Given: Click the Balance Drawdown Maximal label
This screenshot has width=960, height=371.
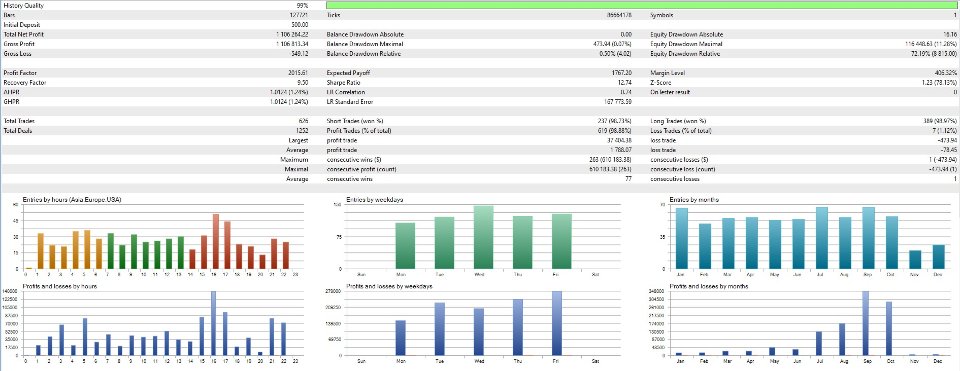Looking at the screenshot, I should (x=365, y=44).
